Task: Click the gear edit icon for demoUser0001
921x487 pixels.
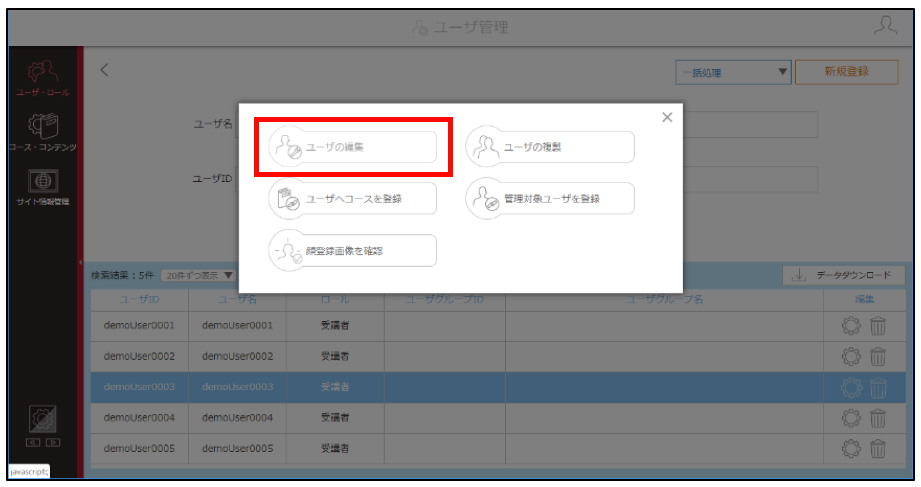Action: (851, 325)
